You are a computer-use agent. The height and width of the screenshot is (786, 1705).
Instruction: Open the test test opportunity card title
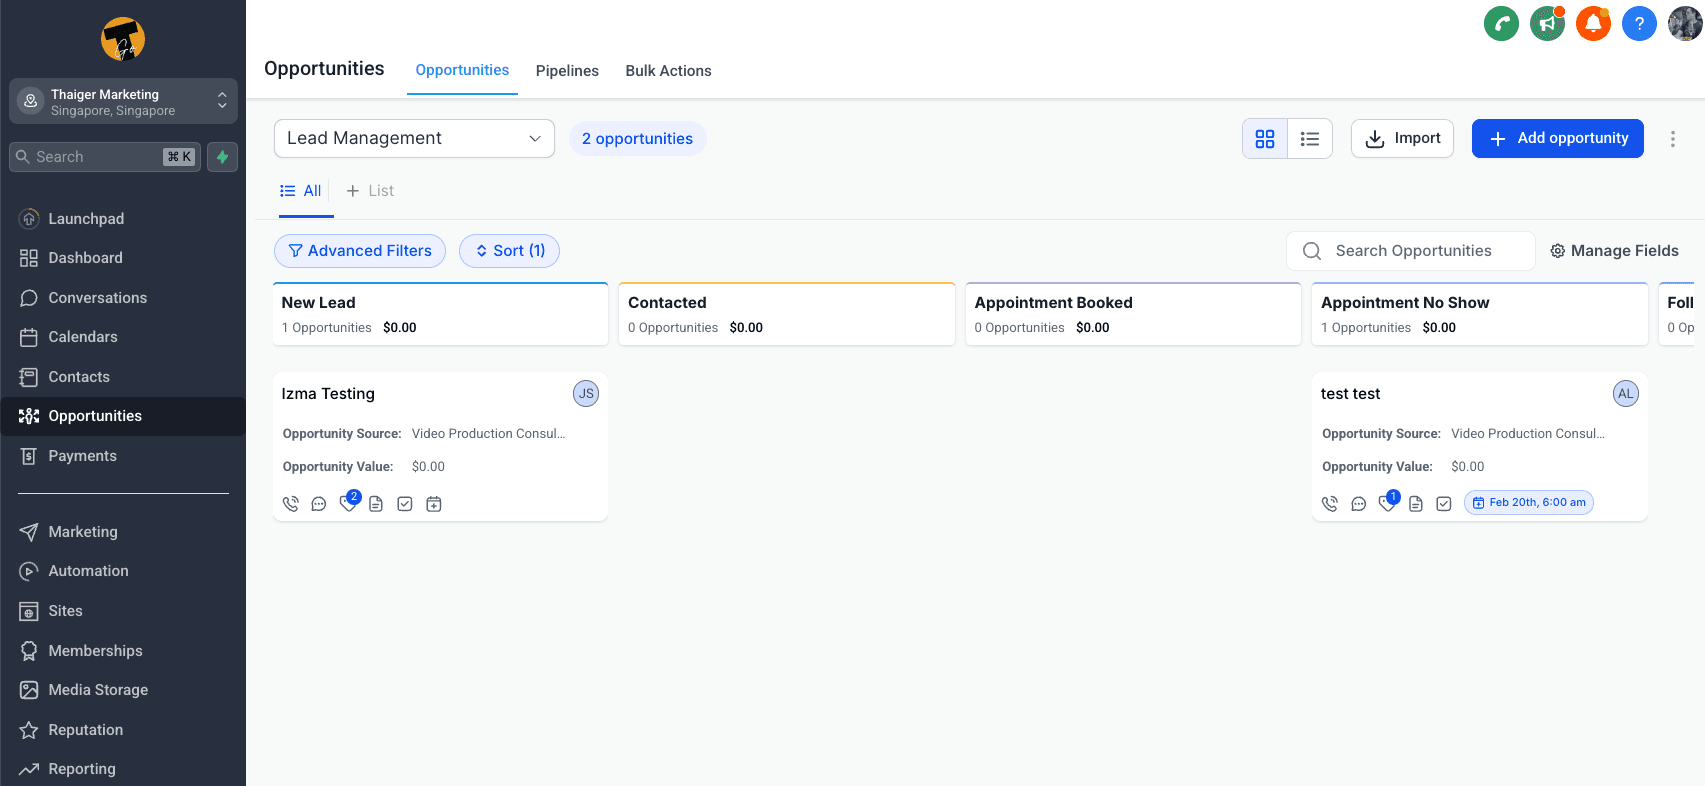tap(1350, 394)
